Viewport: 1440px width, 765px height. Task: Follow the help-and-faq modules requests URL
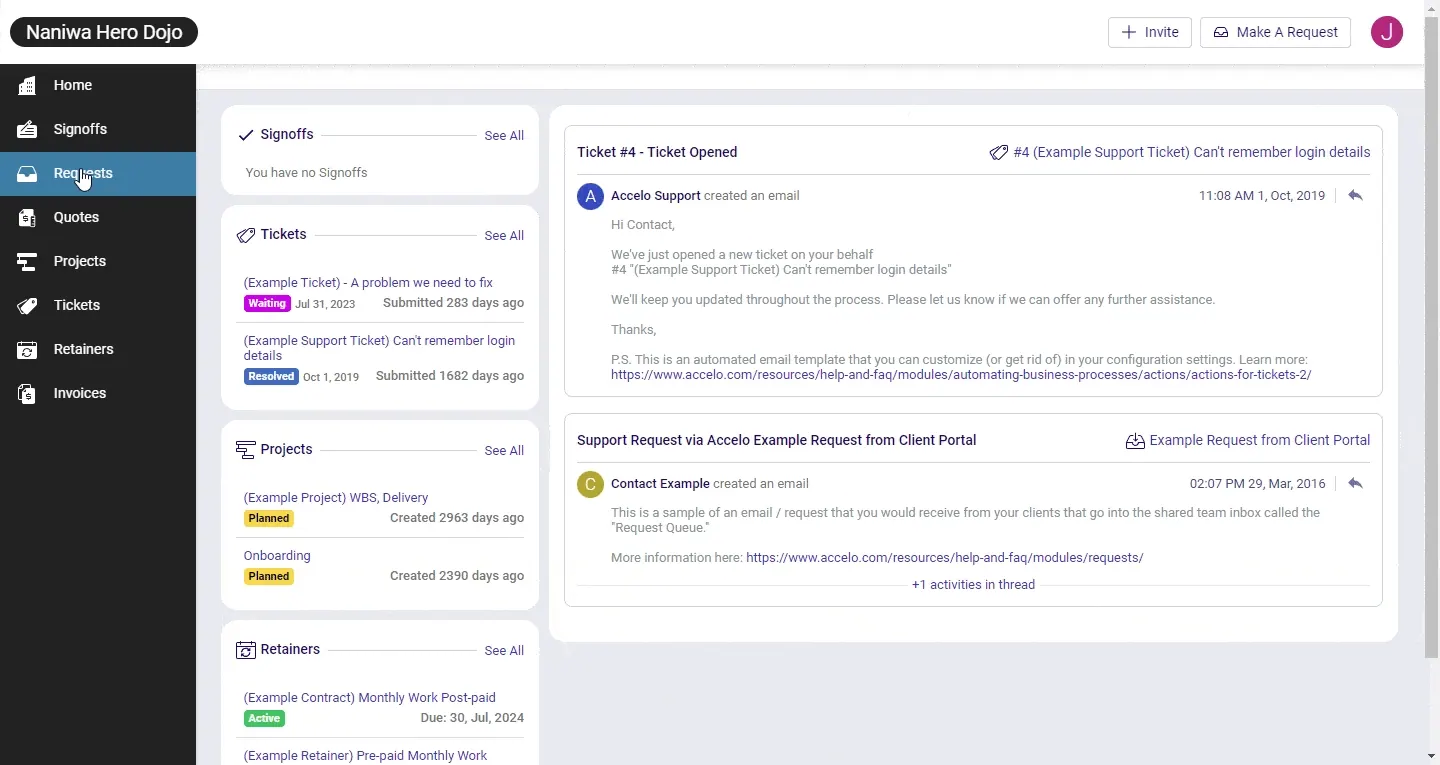point(945,558)
